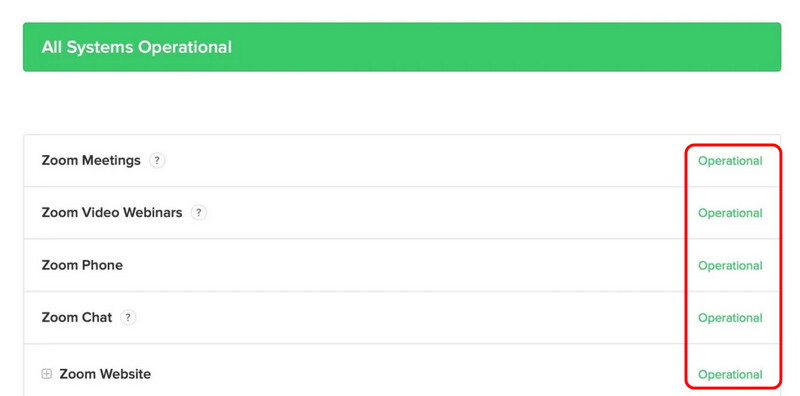
Task: Click the green status banner's empty area
Action: tap(505, 47)
